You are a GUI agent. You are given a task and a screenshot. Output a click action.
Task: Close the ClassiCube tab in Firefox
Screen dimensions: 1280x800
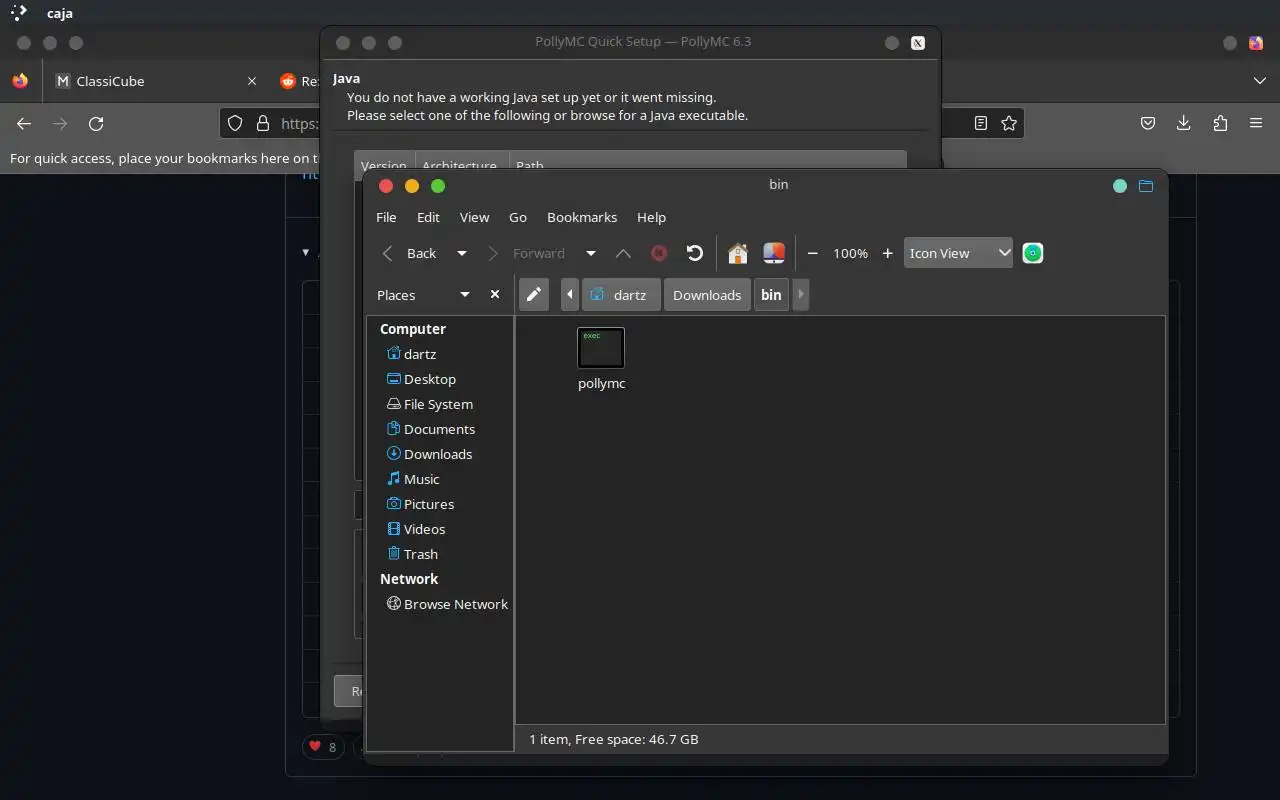coord(252,81)
